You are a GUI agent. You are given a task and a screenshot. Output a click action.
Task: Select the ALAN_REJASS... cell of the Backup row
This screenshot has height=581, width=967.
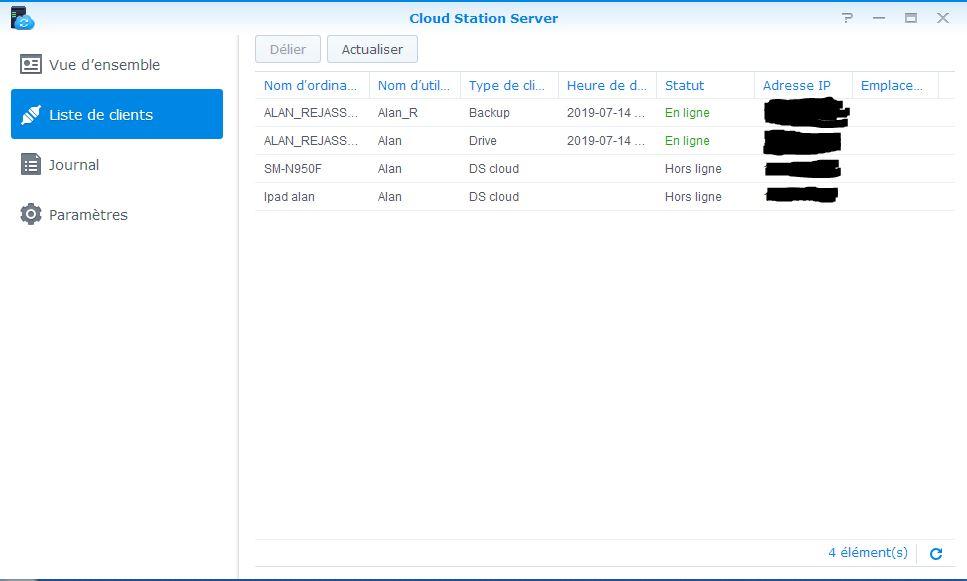[x=311, y=113]
